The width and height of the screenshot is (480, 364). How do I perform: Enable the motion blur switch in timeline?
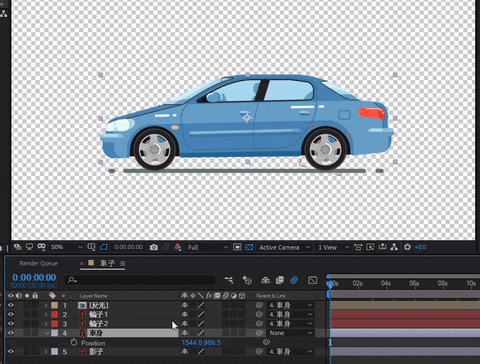tap(294, 280)
